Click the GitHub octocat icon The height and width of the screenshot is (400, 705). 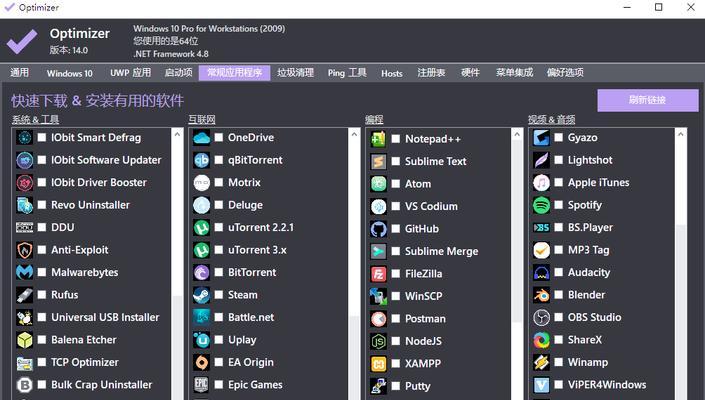point(379,229)
